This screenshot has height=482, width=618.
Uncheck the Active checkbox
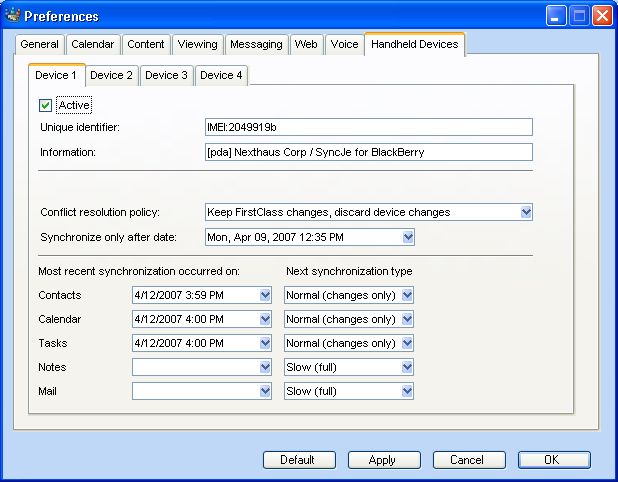[45, 104]
